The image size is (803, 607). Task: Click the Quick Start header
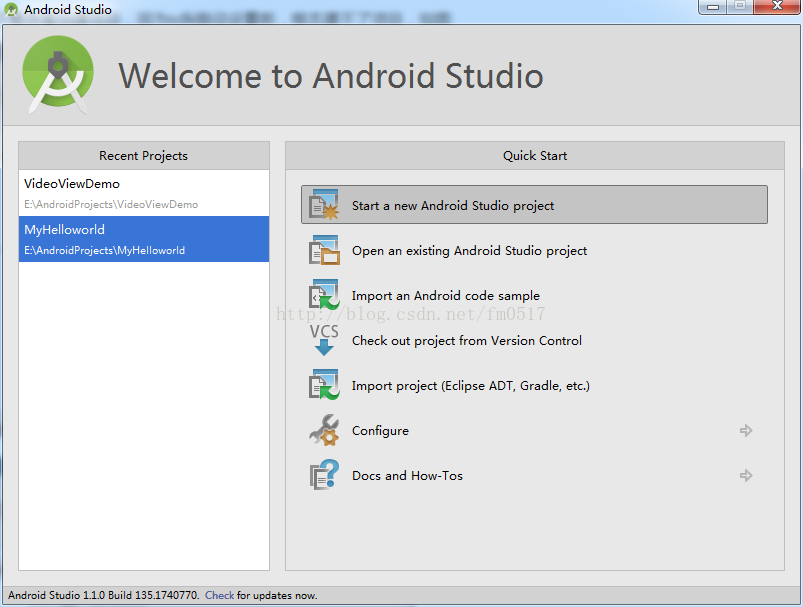[x=535, y=156]
